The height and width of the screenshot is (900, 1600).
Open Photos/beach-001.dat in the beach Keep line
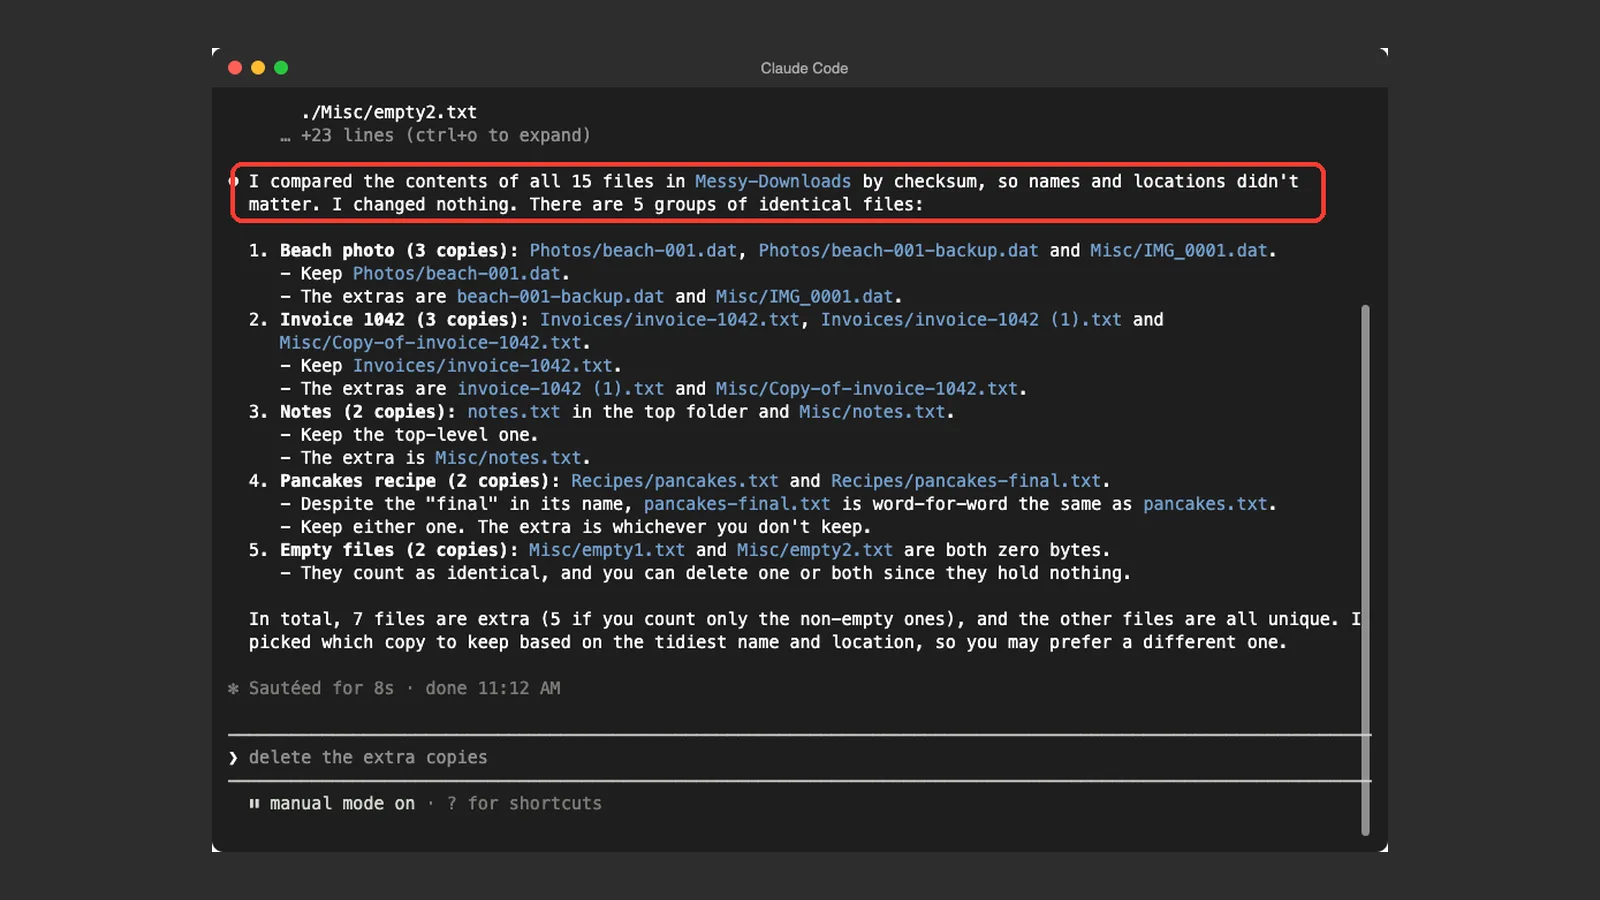tap(456, 273)
